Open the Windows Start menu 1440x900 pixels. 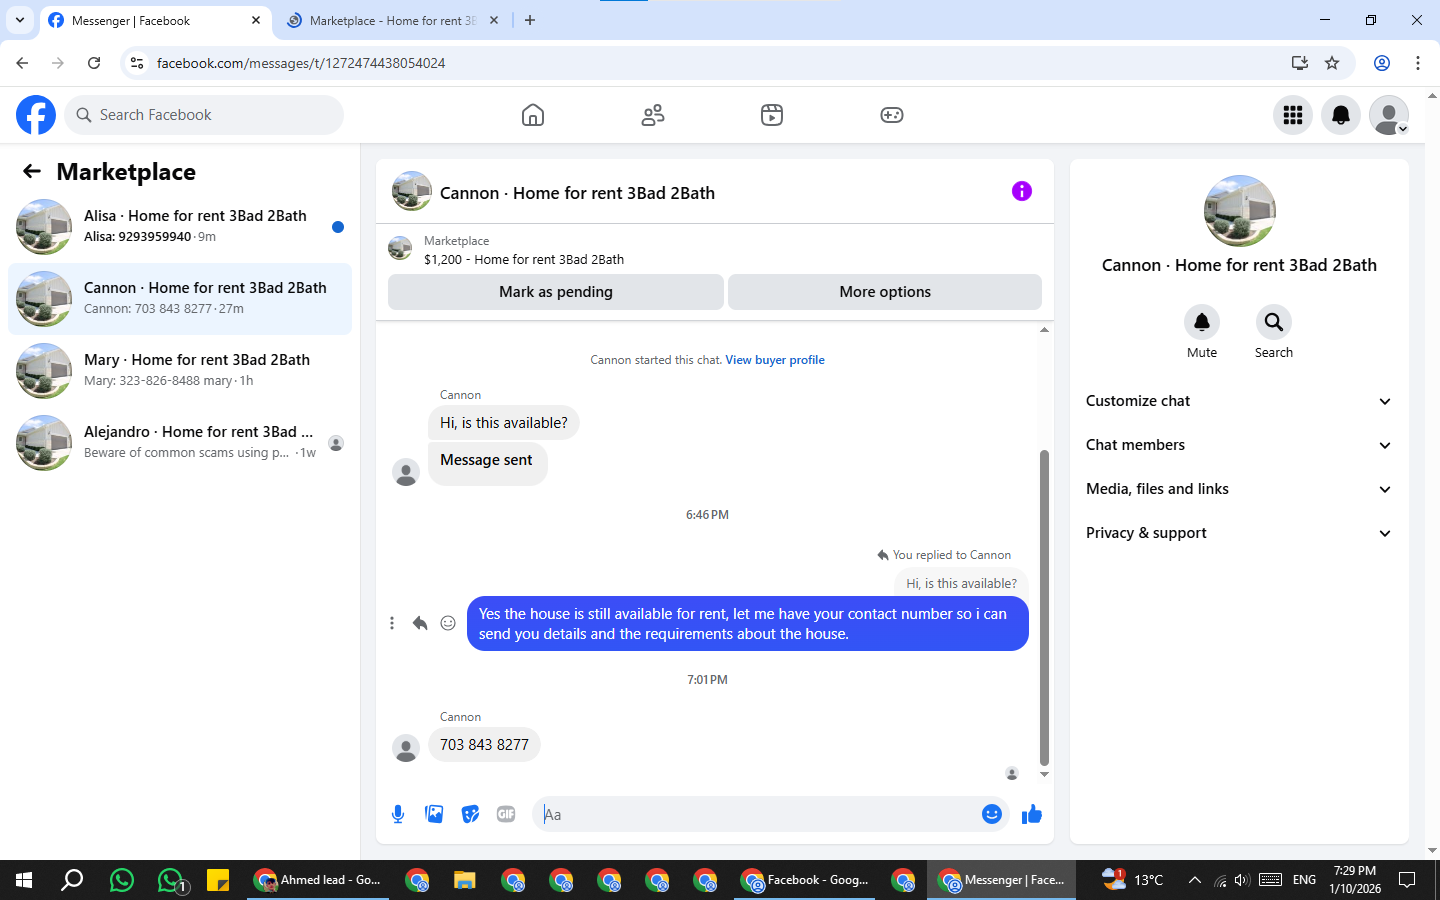pyautogui.click(x=24, y=880)
